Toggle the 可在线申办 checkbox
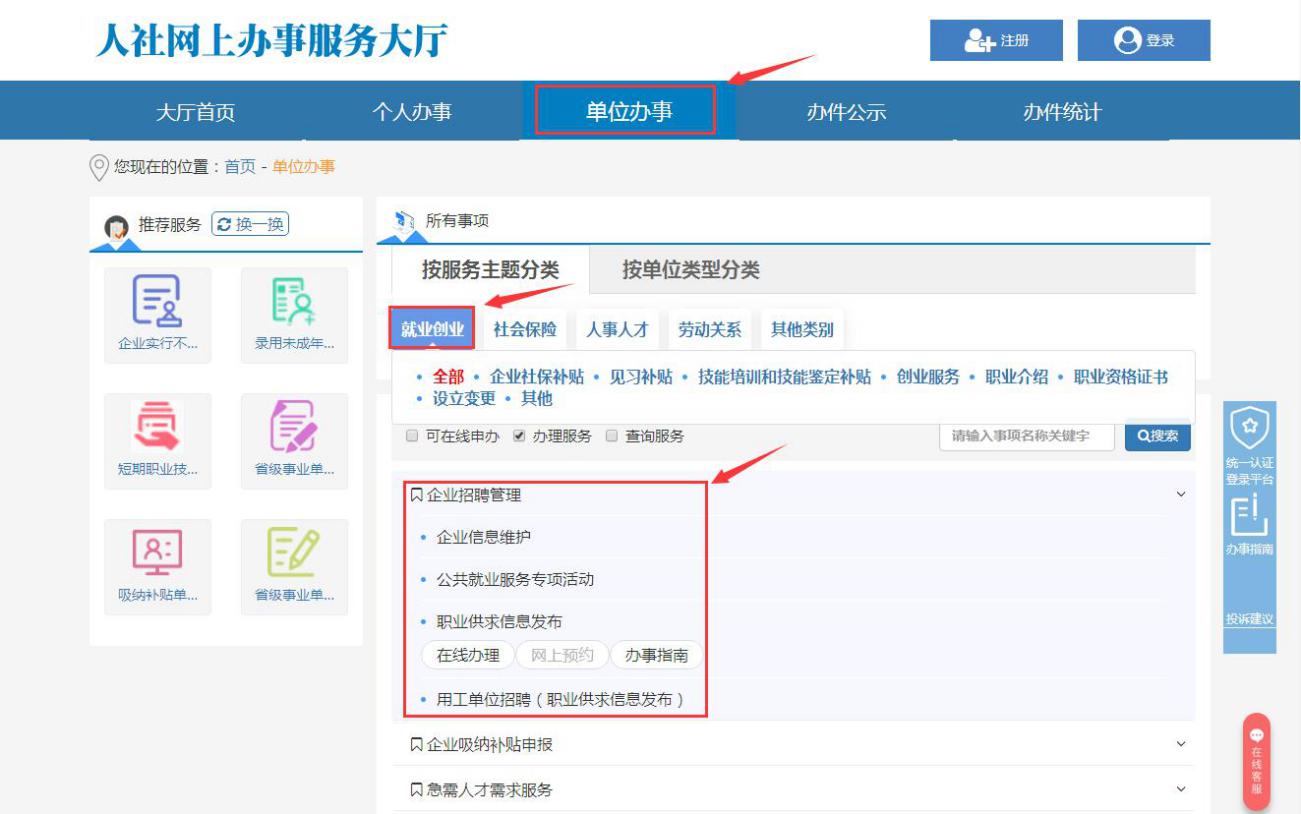Viewport: 1301px width, 814px height. click(411, 436)
